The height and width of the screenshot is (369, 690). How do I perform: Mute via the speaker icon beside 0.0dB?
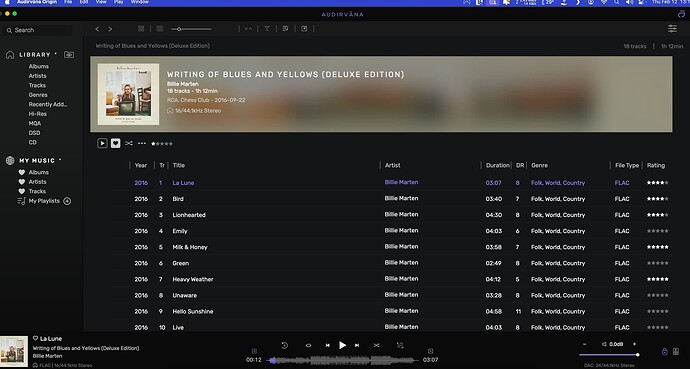click(604, 344)
